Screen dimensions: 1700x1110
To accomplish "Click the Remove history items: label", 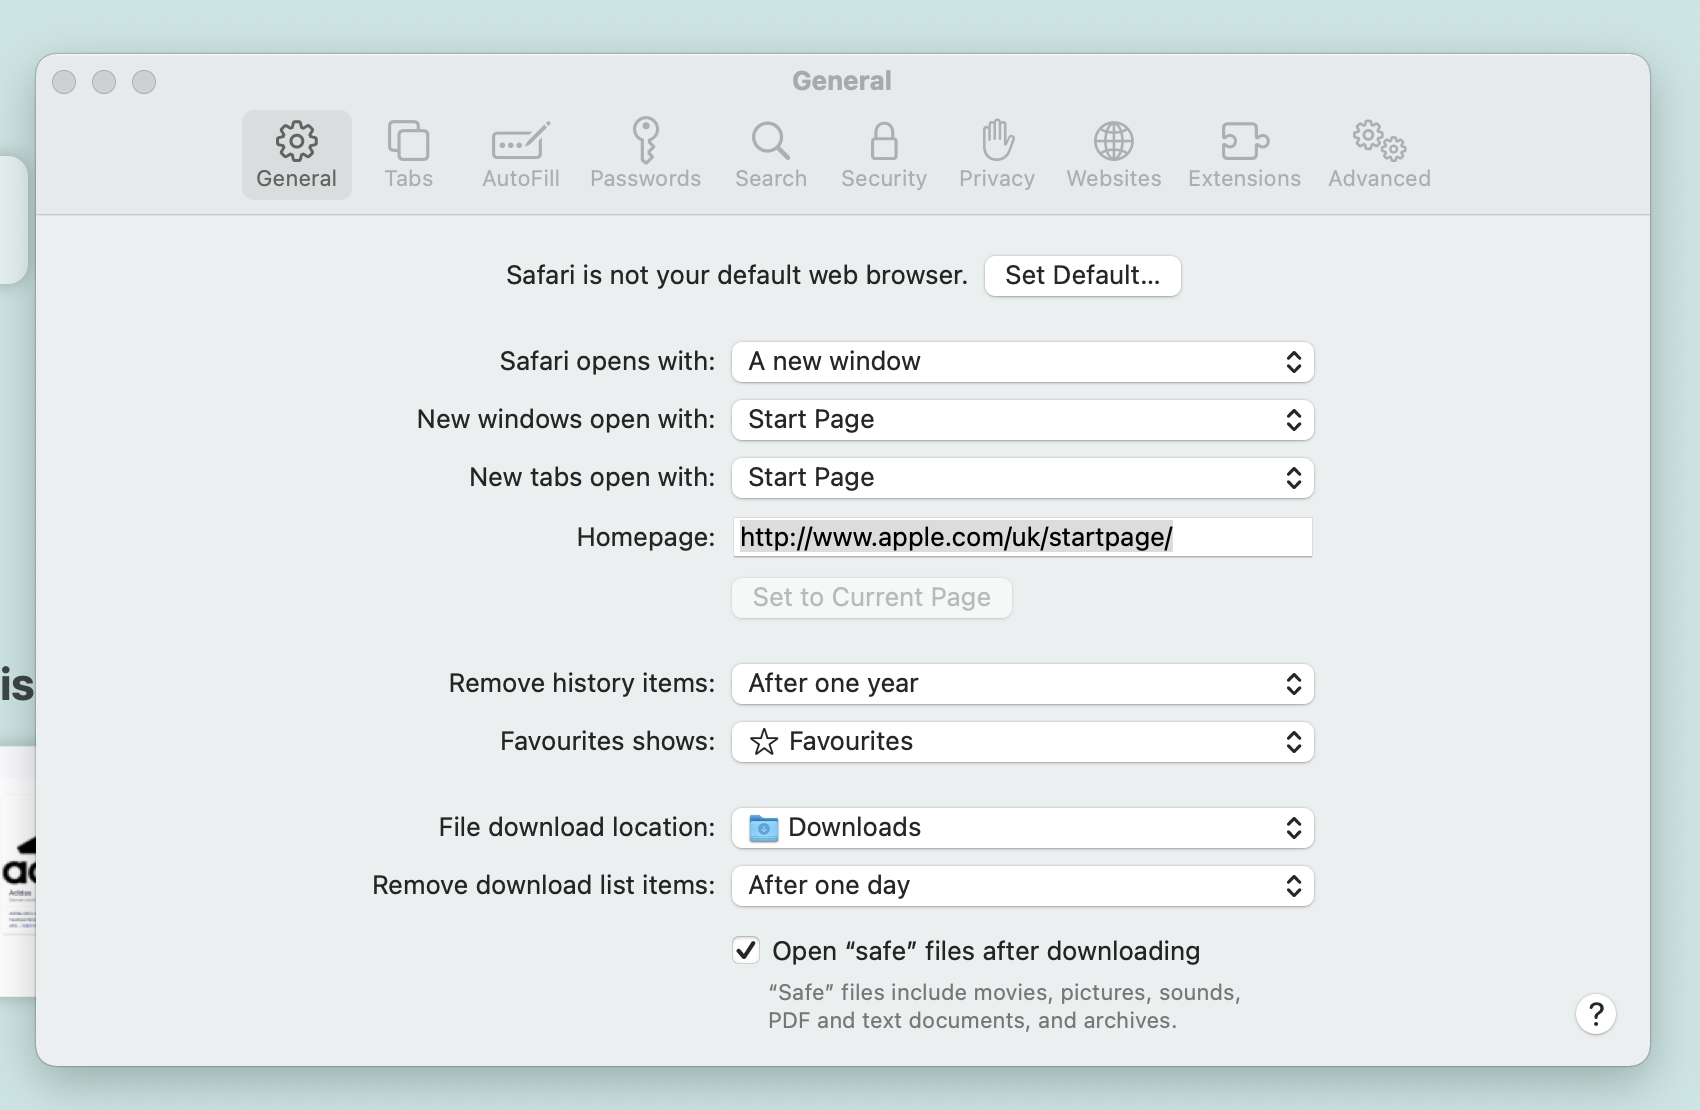I will pyautogui.click(x=582, y=683).
